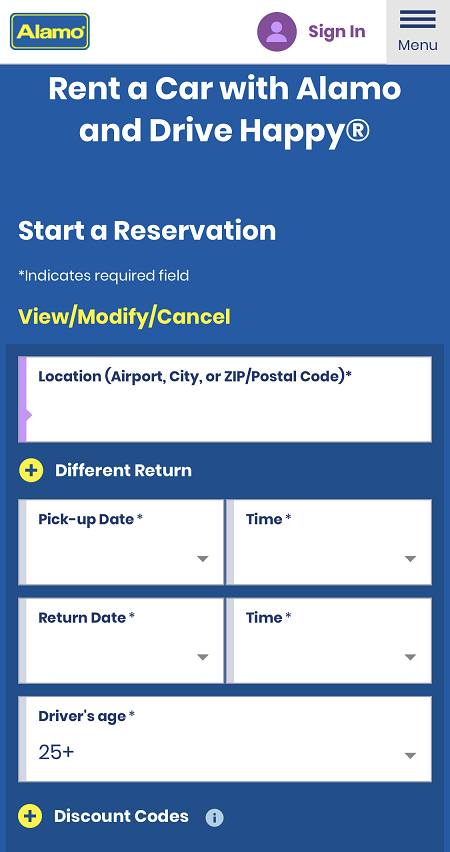
Task: Expand the Discount Codes section
Action: [121, 816]
